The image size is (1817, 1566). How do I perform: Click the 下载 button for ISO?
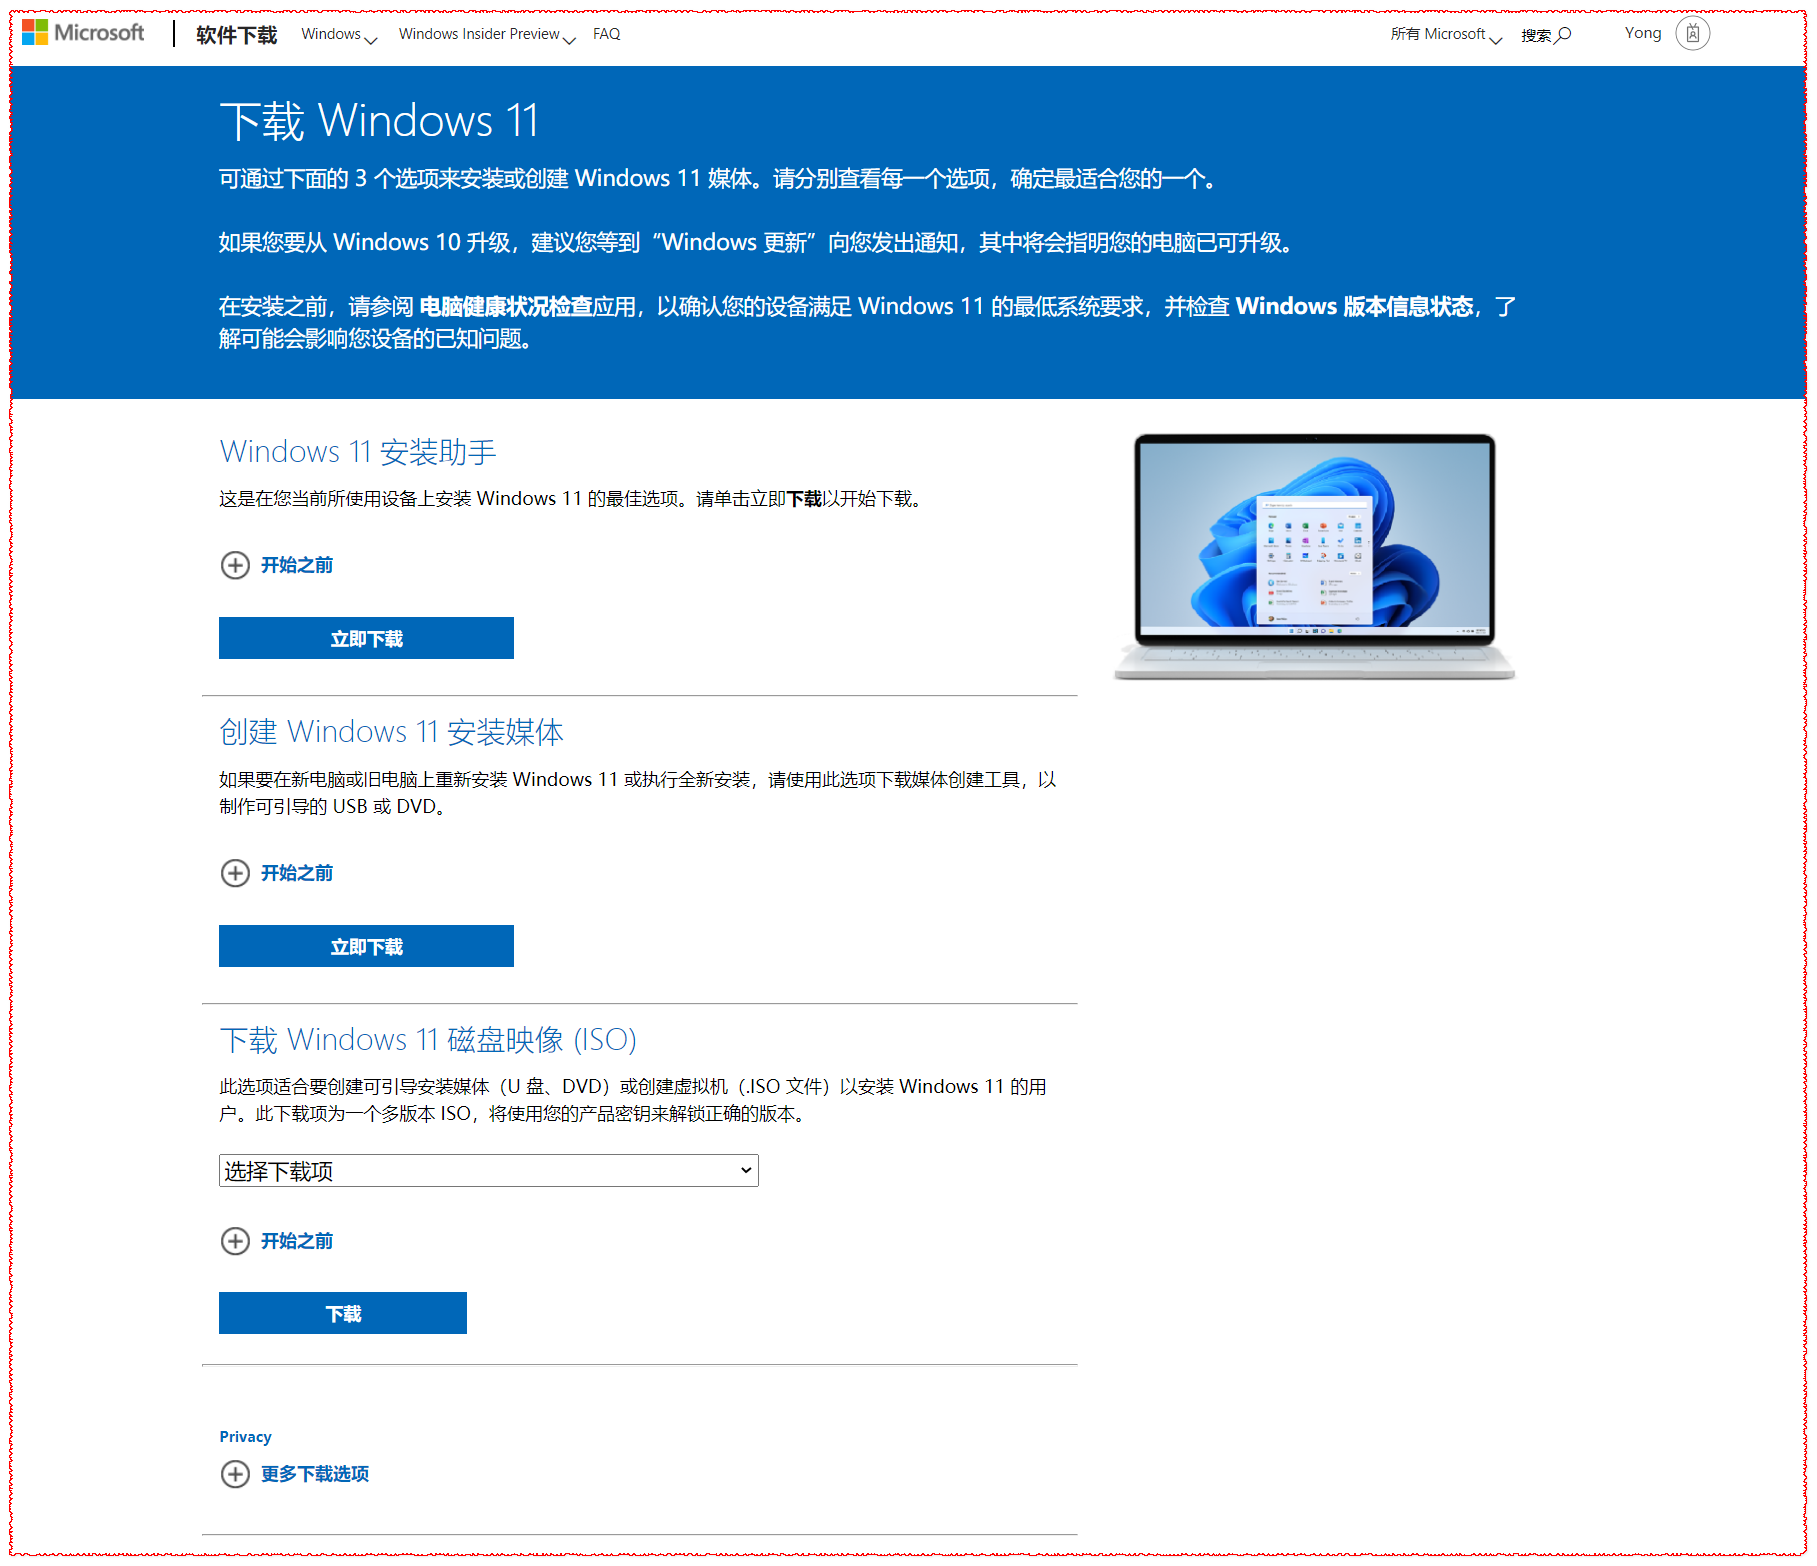click(343, 1313)
